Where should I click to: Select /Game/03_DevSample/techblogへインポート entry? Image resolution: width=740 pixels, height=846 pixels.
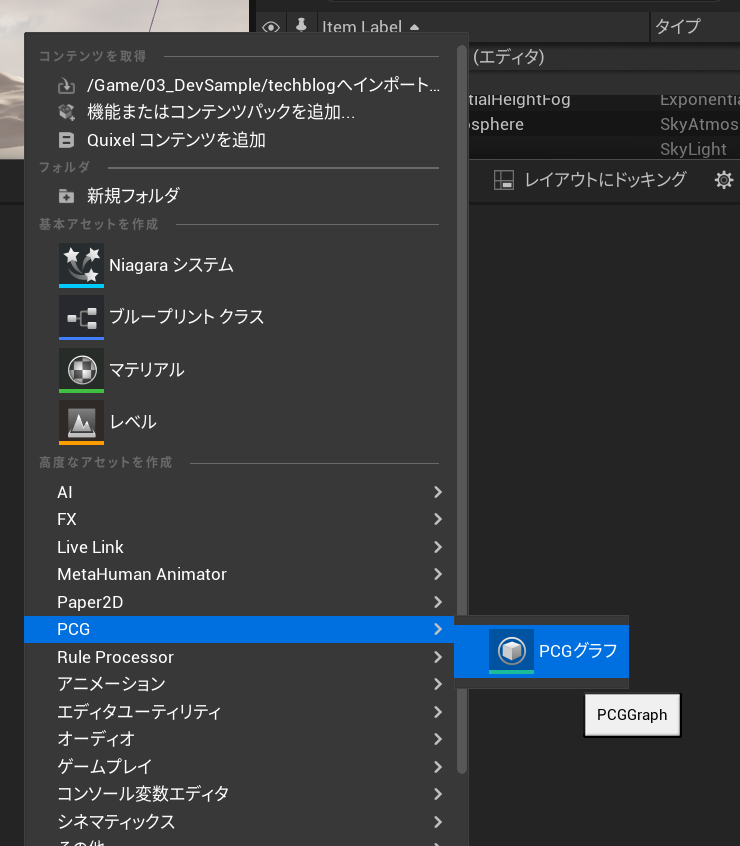pos(239,85)
